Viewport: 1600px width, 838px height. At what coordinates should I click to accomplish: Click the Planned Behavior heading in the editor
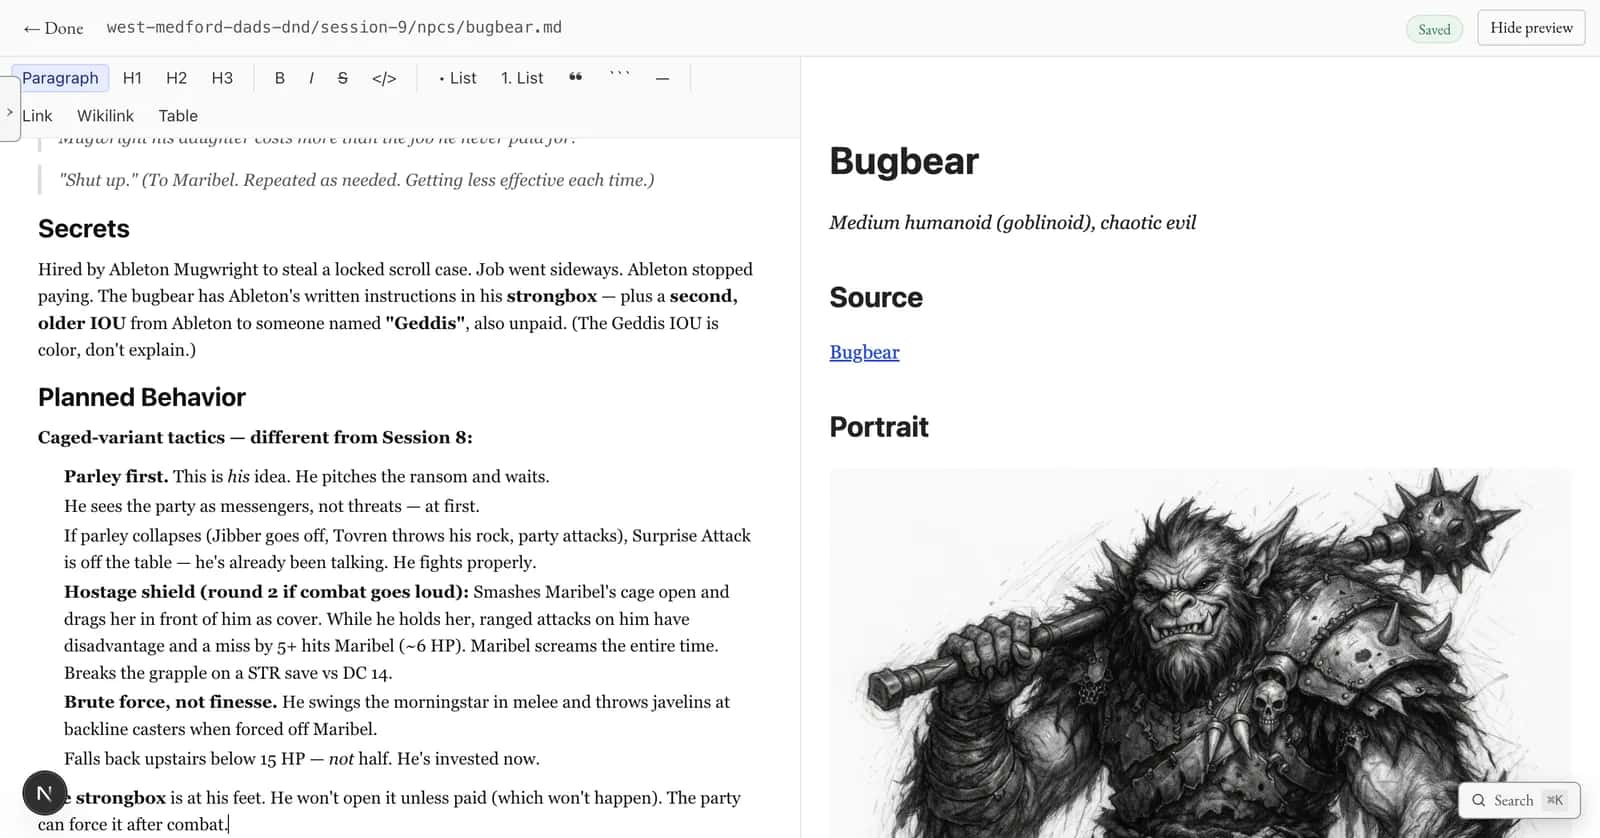[142, 397]
